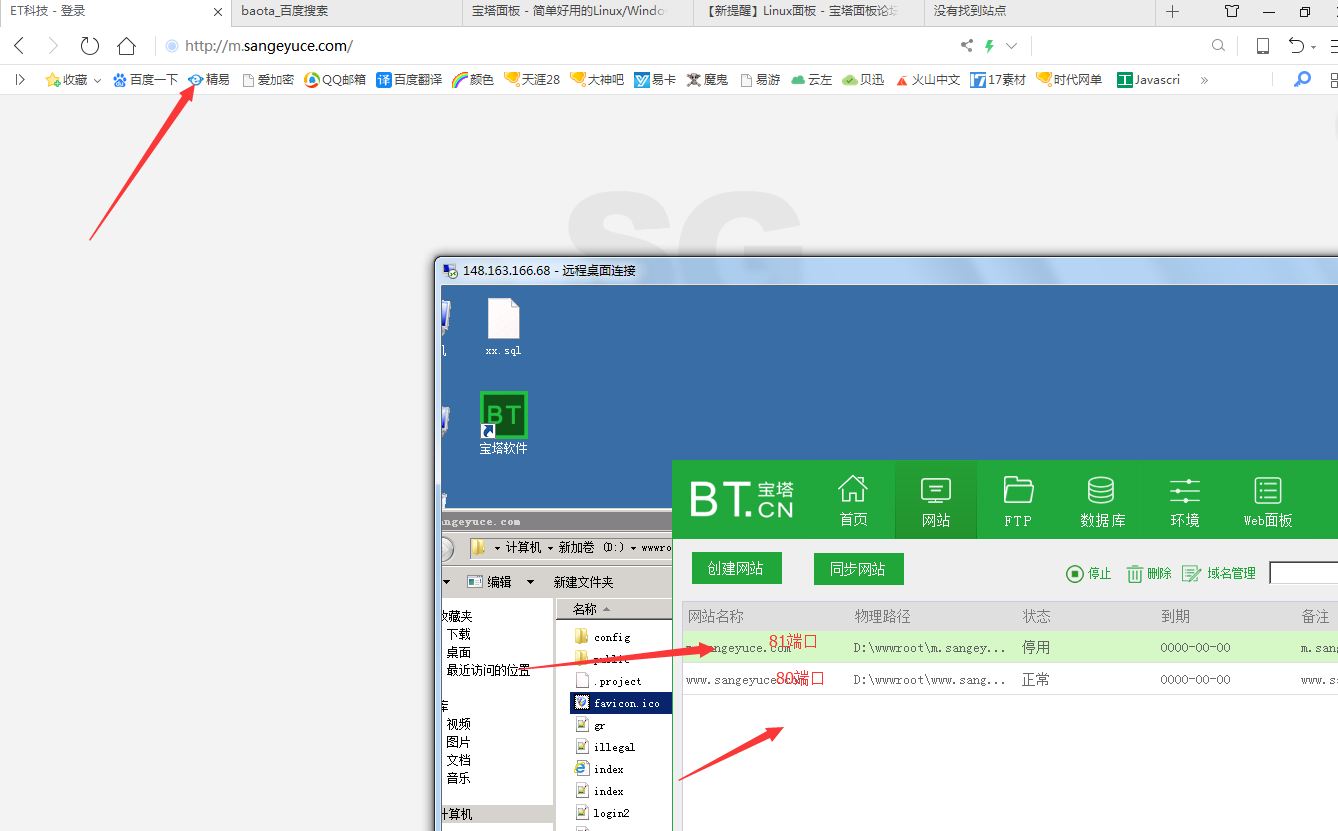Open the 百度翻译 bookmark
The image size is (1338, 831).
[x=409, y=80]
